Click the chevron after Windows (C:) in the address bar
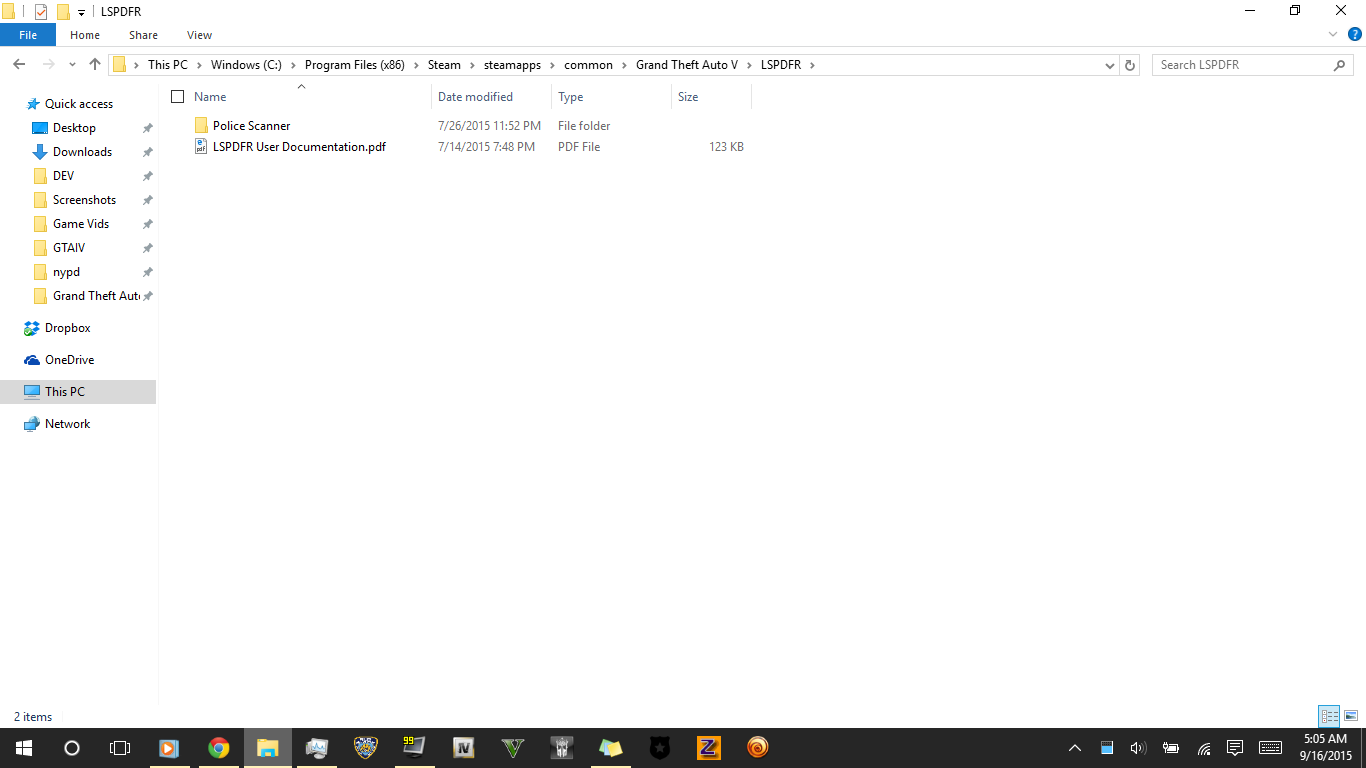1366x768 pixels. point(294,65)
